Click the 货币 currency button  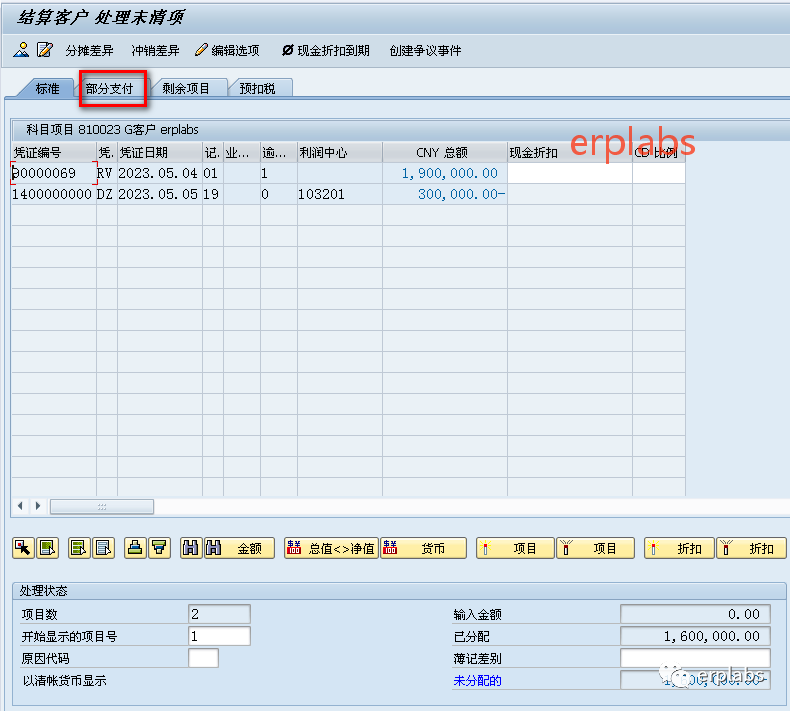pos(423,548)
